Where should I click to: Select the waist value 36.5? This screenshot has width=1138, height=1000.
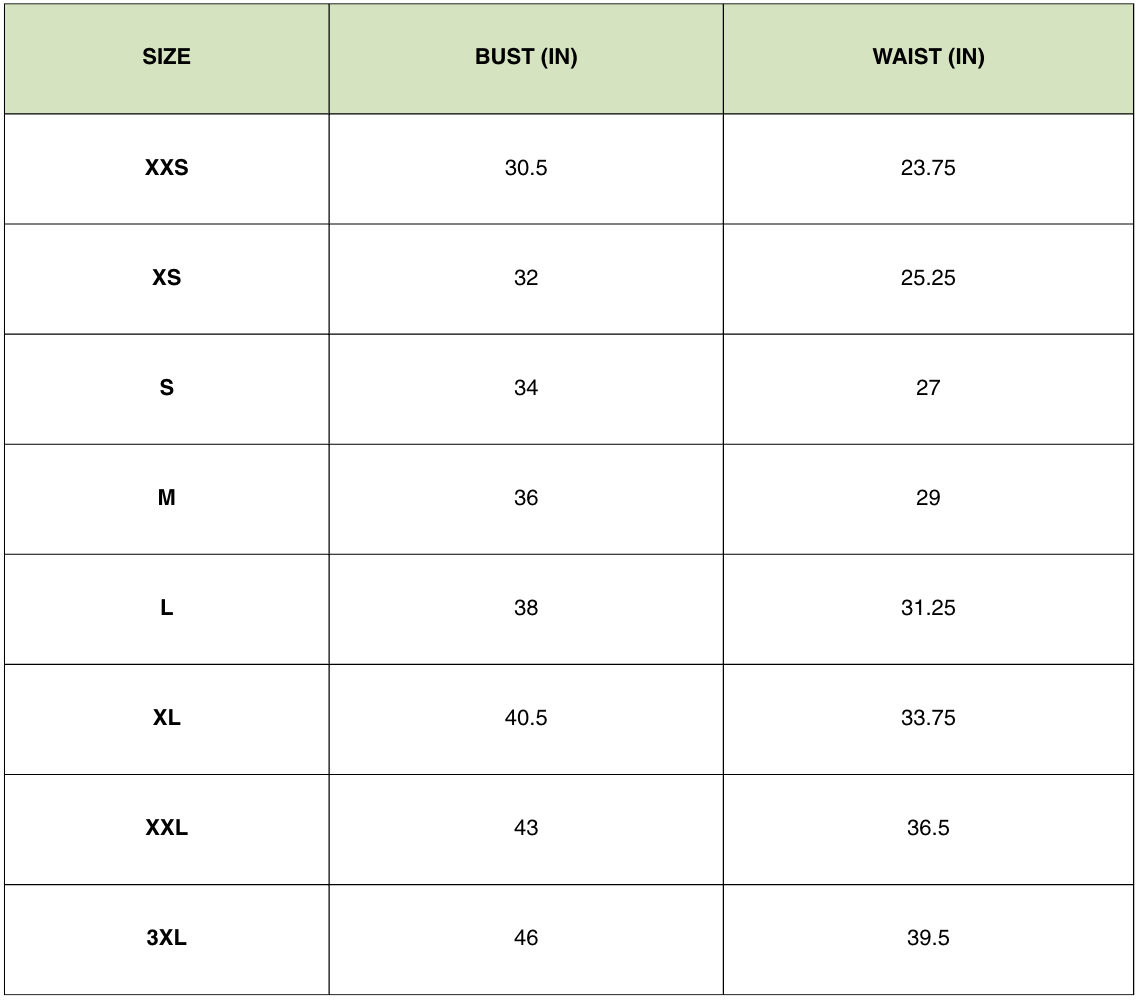pos(928,828)
